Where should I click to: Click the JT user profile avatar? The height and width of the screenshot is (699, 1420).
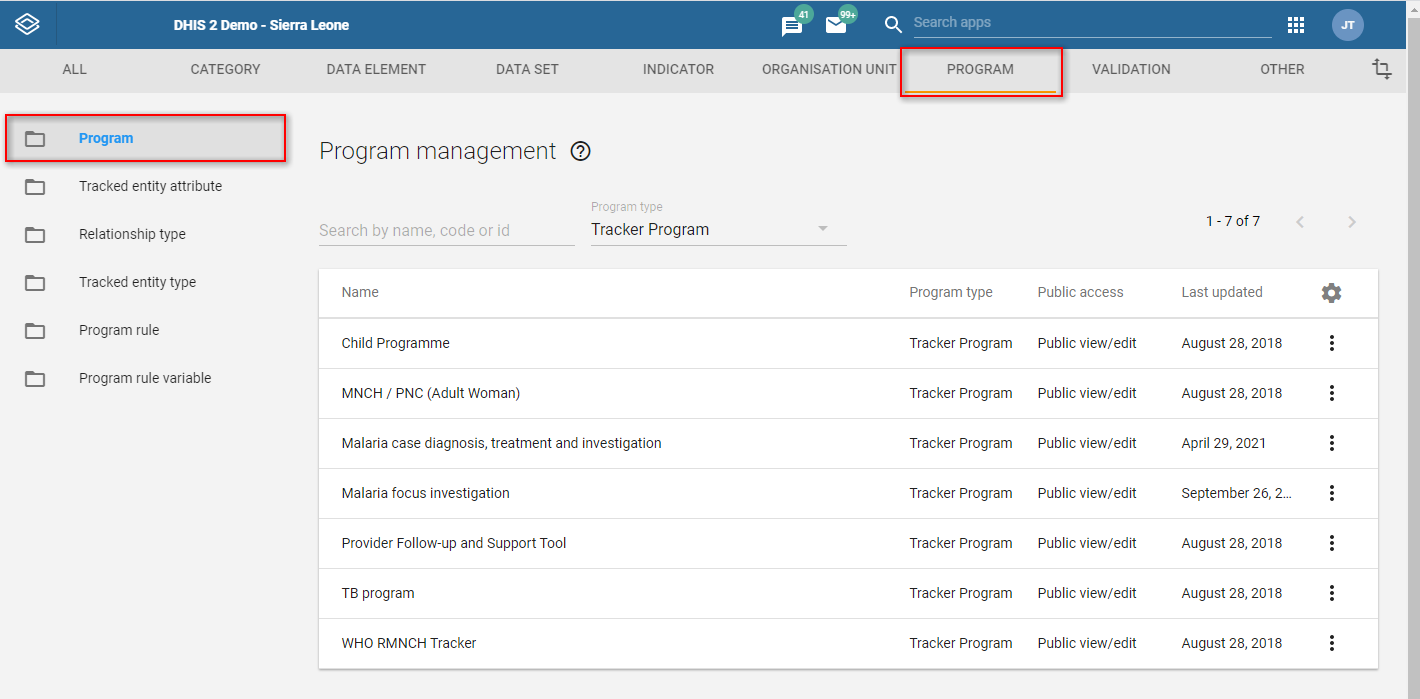1348,25
